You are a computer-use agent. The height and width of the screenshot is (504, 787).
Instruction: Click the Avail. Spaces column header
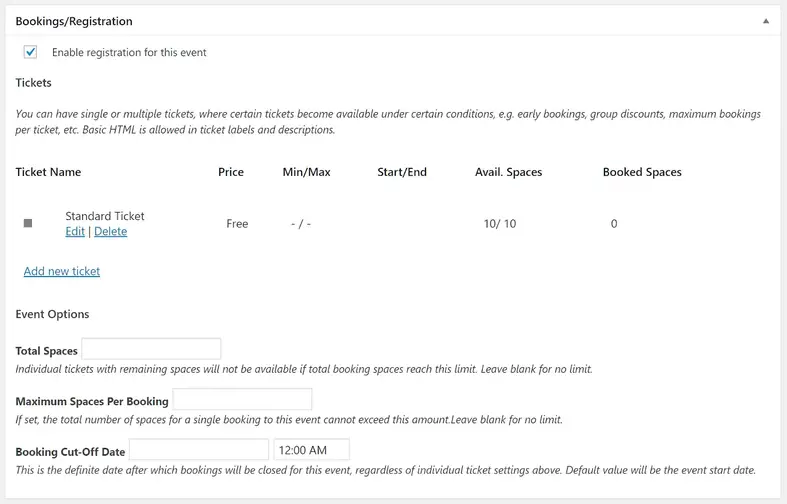coord(508,172)
